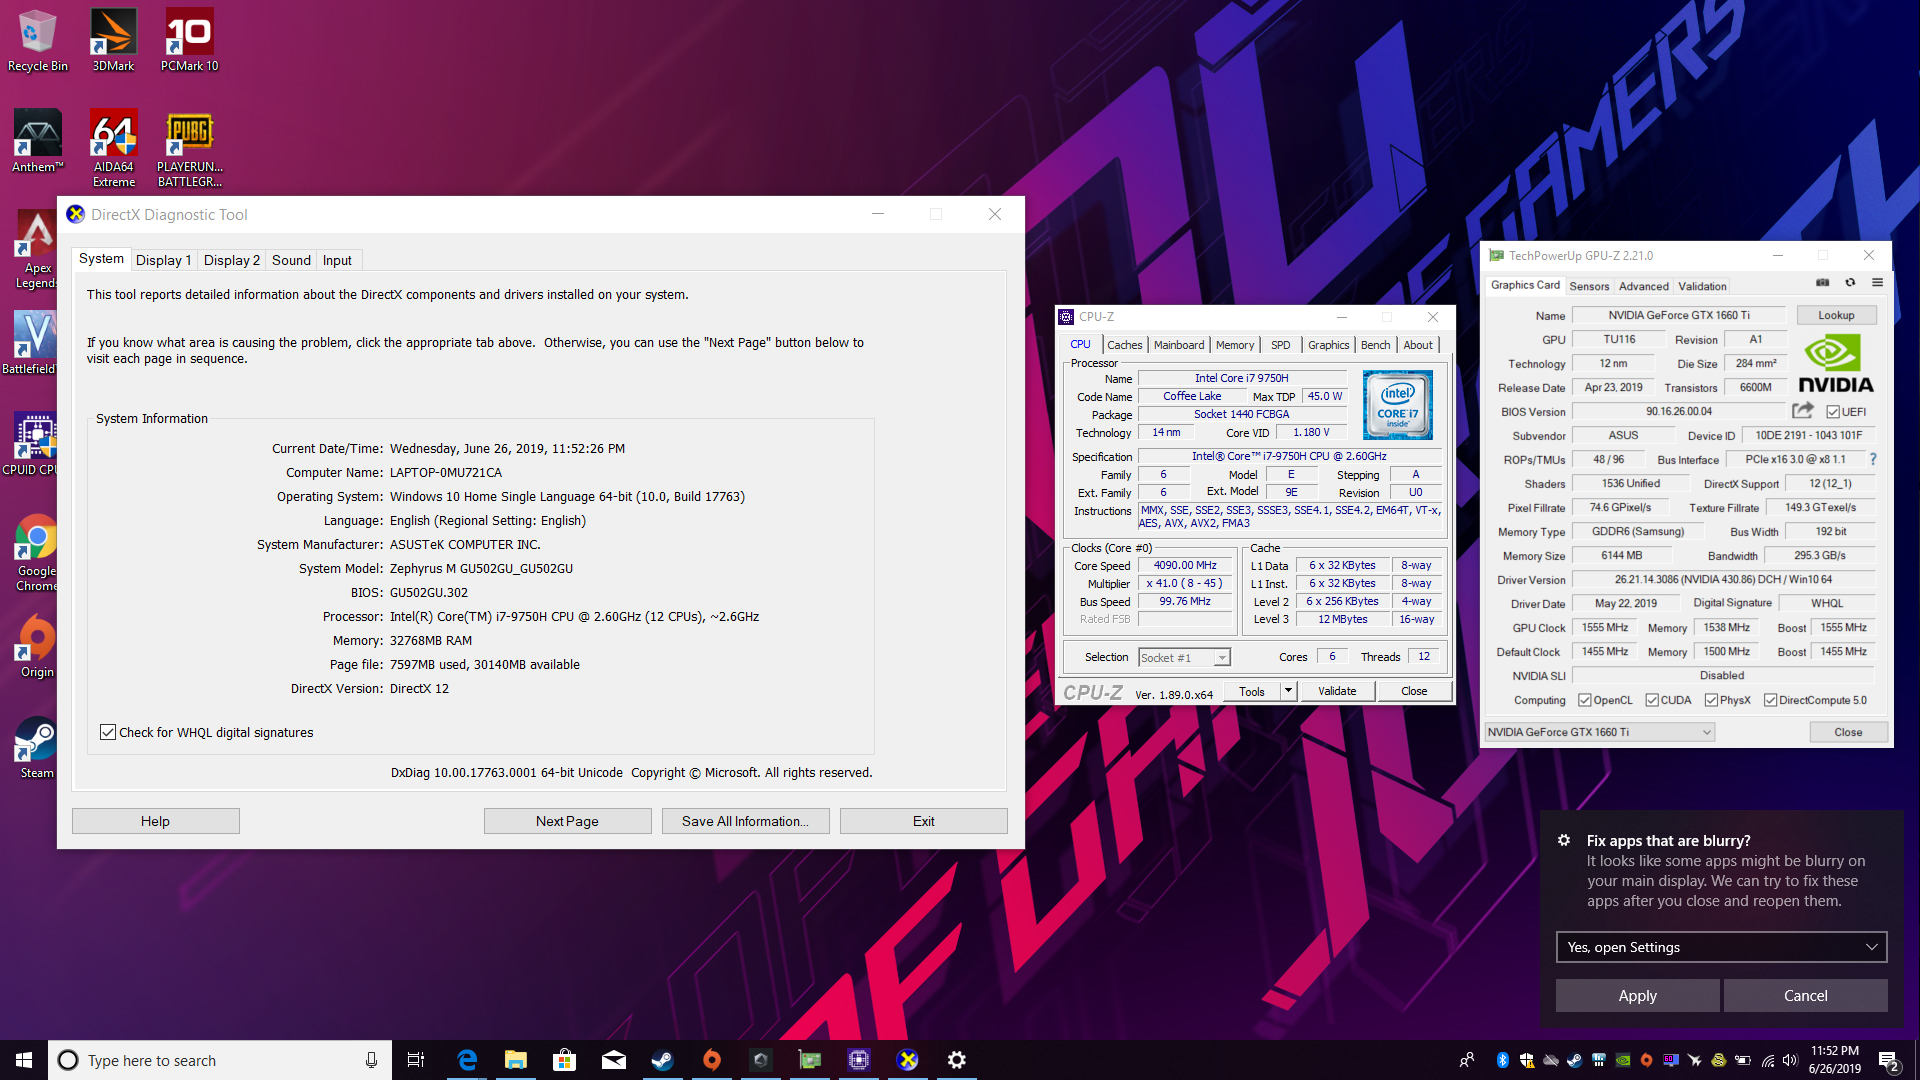This screenshot has width=1920, height=1080.
Task: Open the Action Center notification icon
Action: point(1888,1060)
